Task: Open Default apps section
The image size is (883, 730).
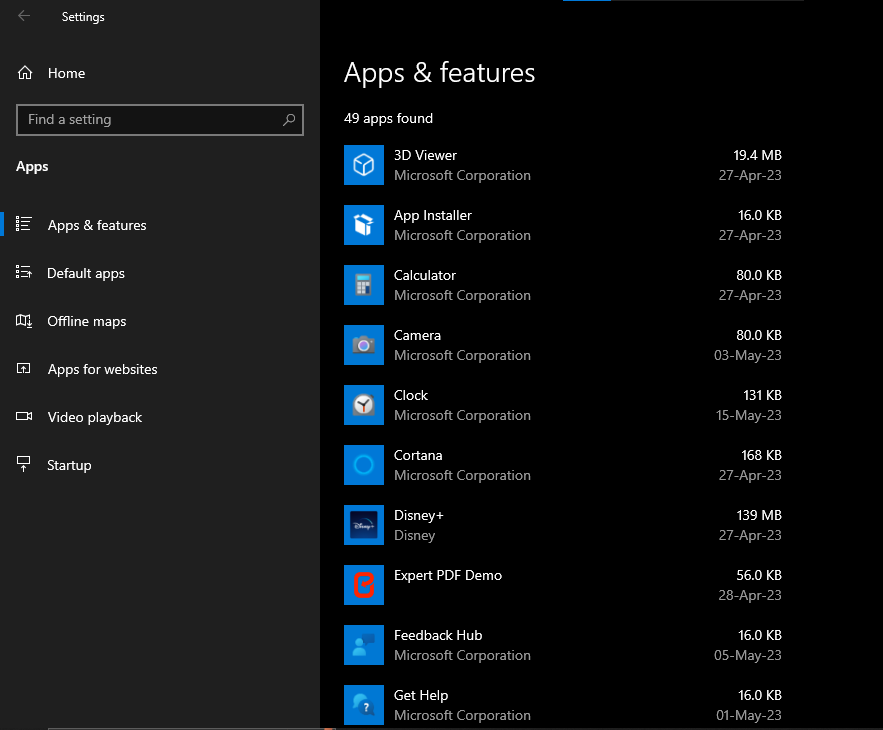Action: [x=86, y=273]
